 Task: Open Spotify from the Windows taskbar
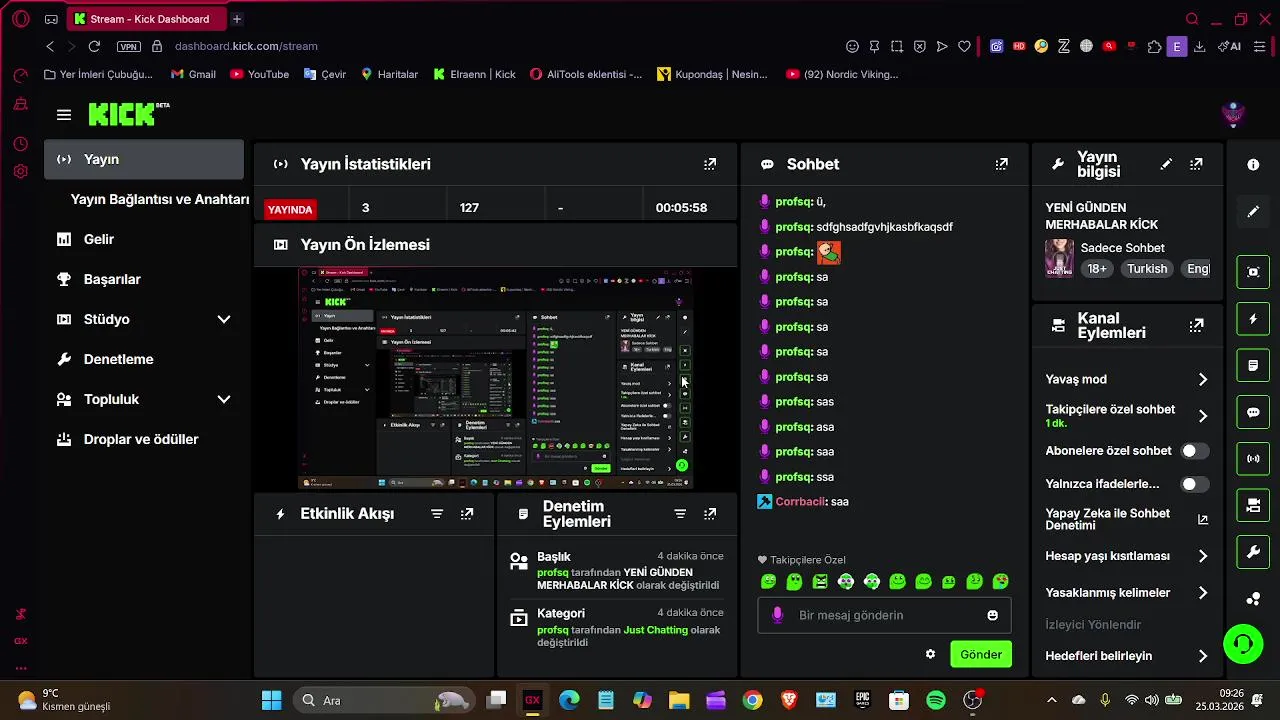(936, 700)
